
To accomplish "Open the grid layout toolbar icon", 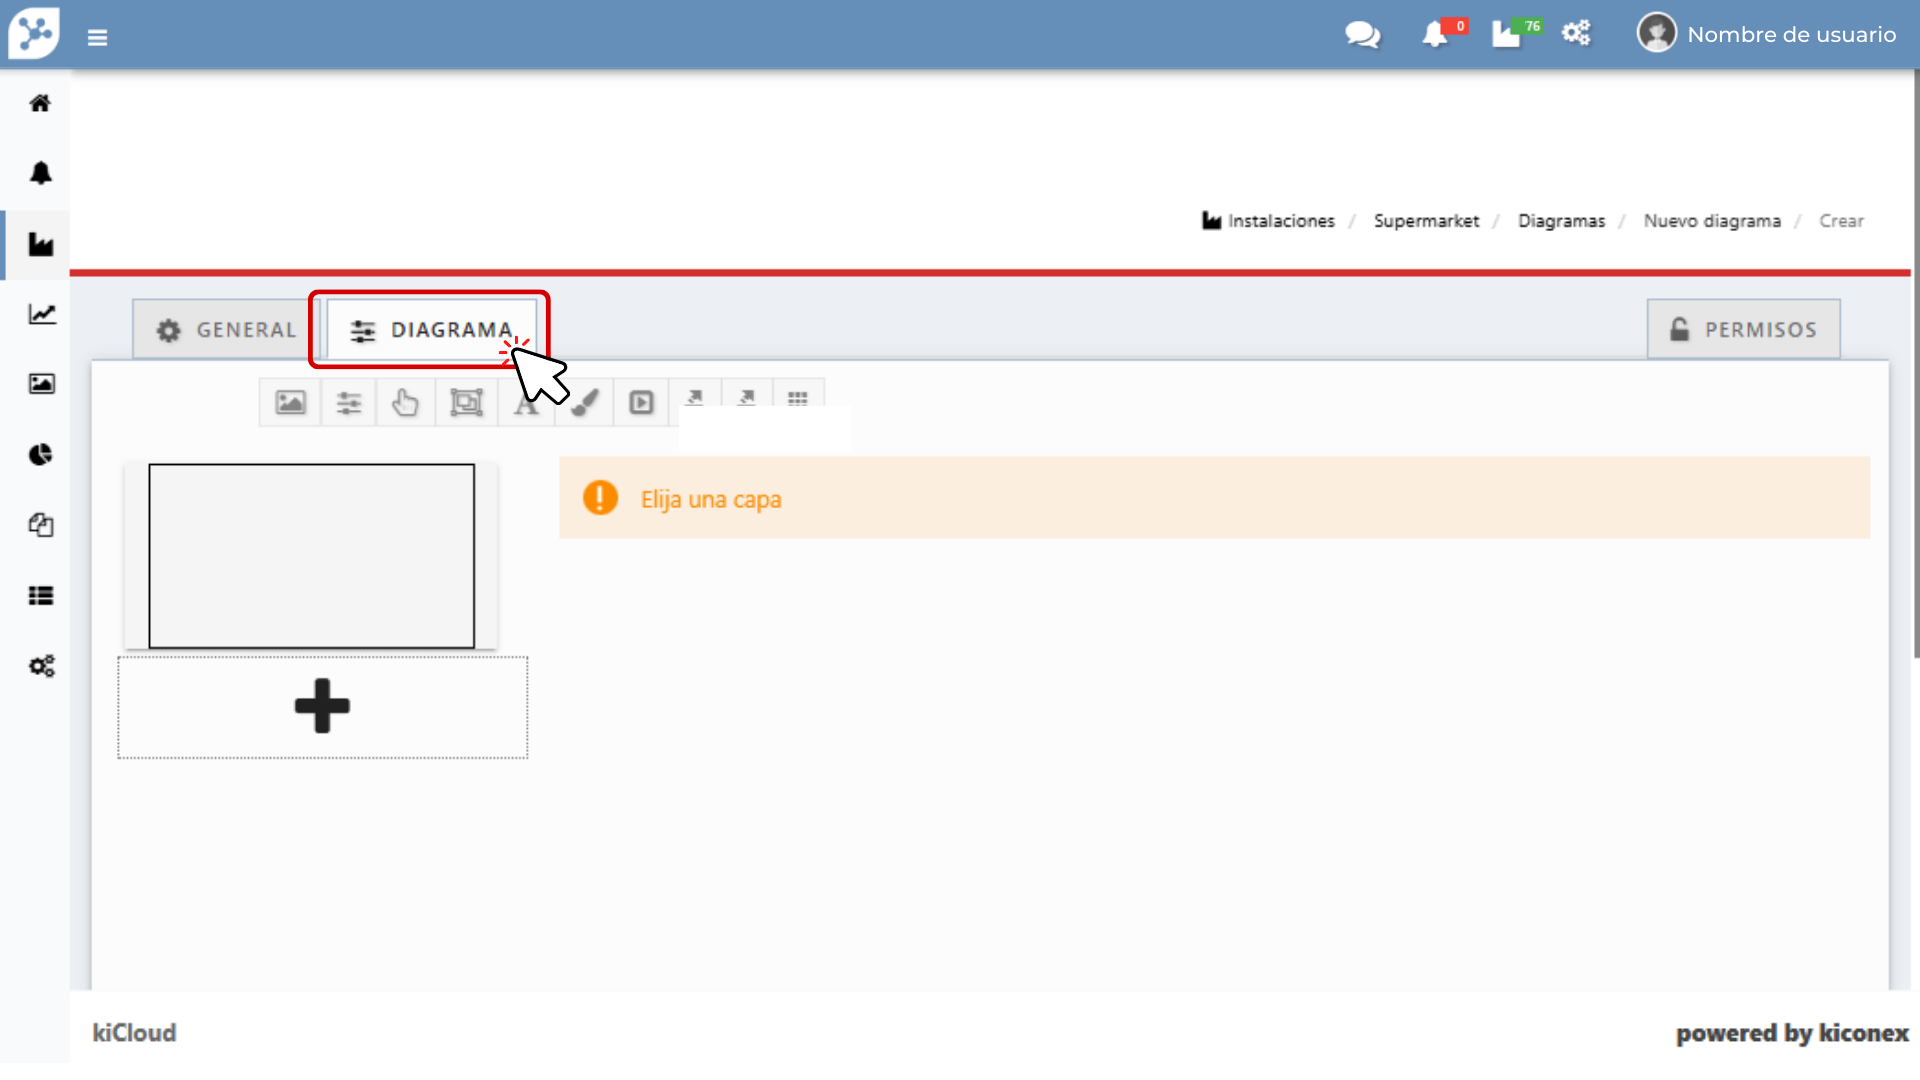I will 797,398.
